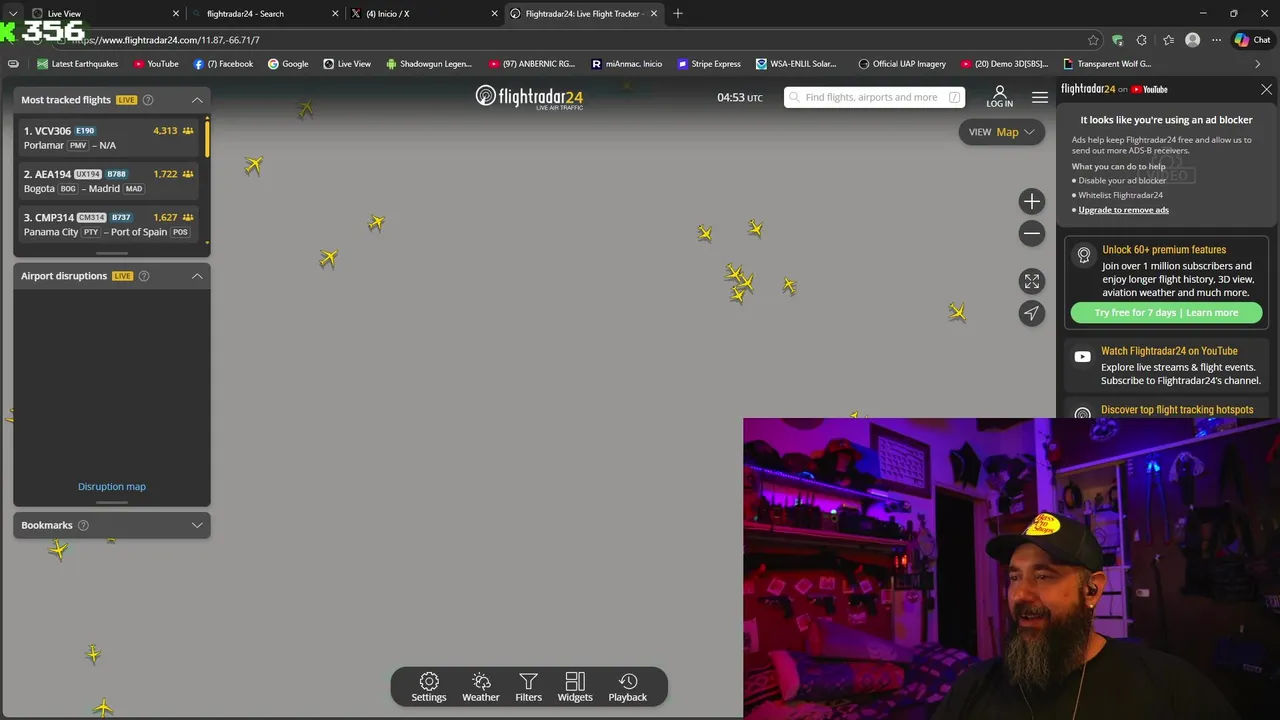Open Copilot Chat button in browser

(x=1253, y=40)
